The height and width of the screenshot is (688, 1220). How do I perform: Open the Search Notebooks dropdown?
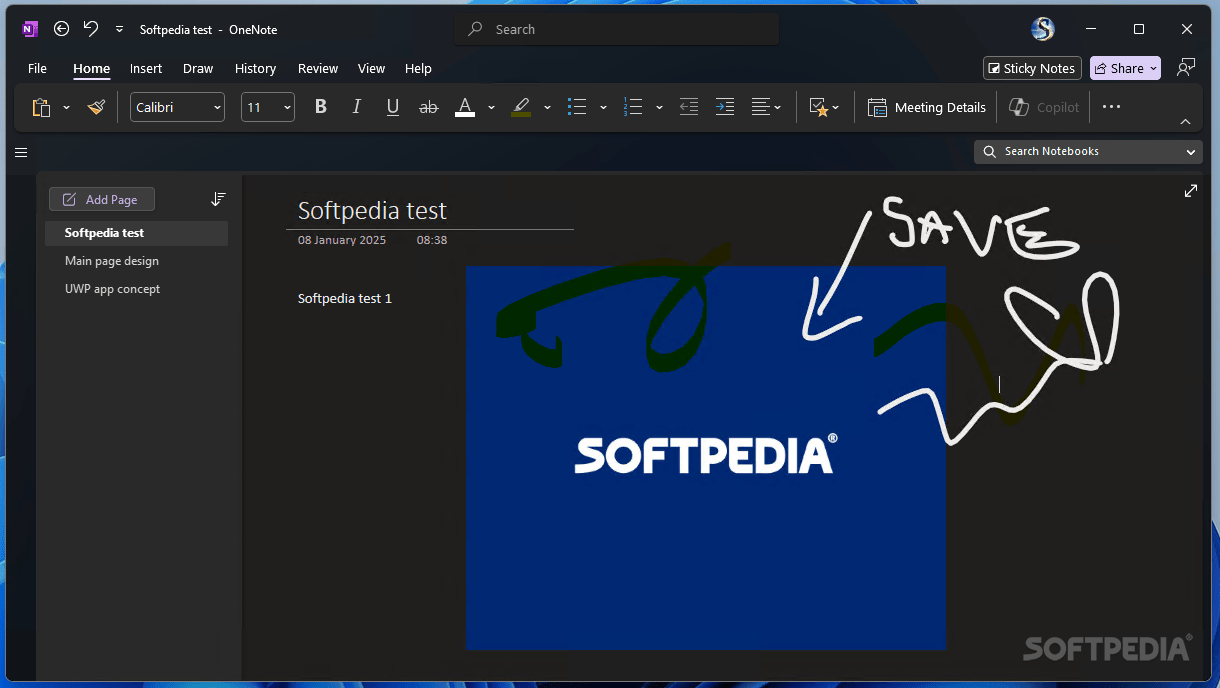(1190, 151)
